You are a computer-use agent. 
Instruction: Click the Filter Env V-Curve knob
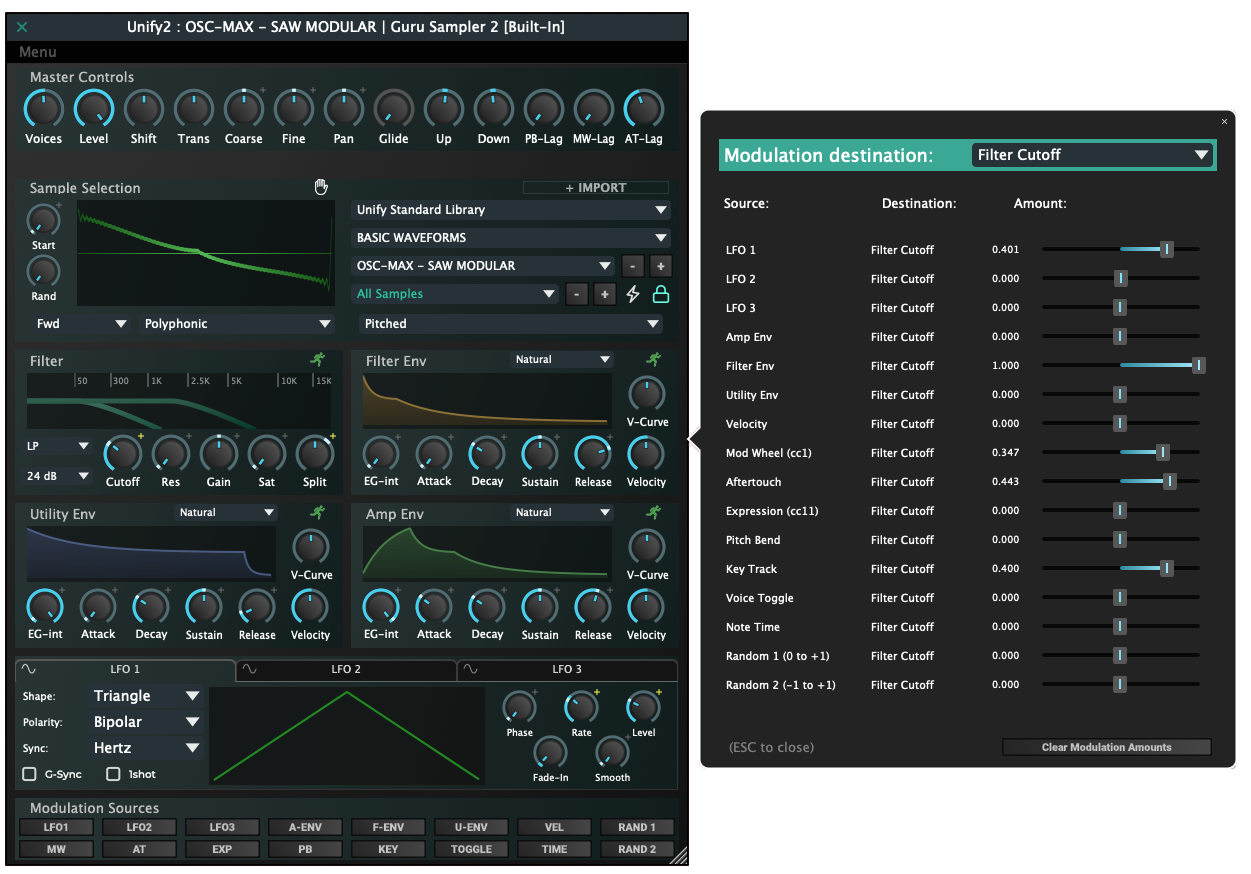click(647, 394)
